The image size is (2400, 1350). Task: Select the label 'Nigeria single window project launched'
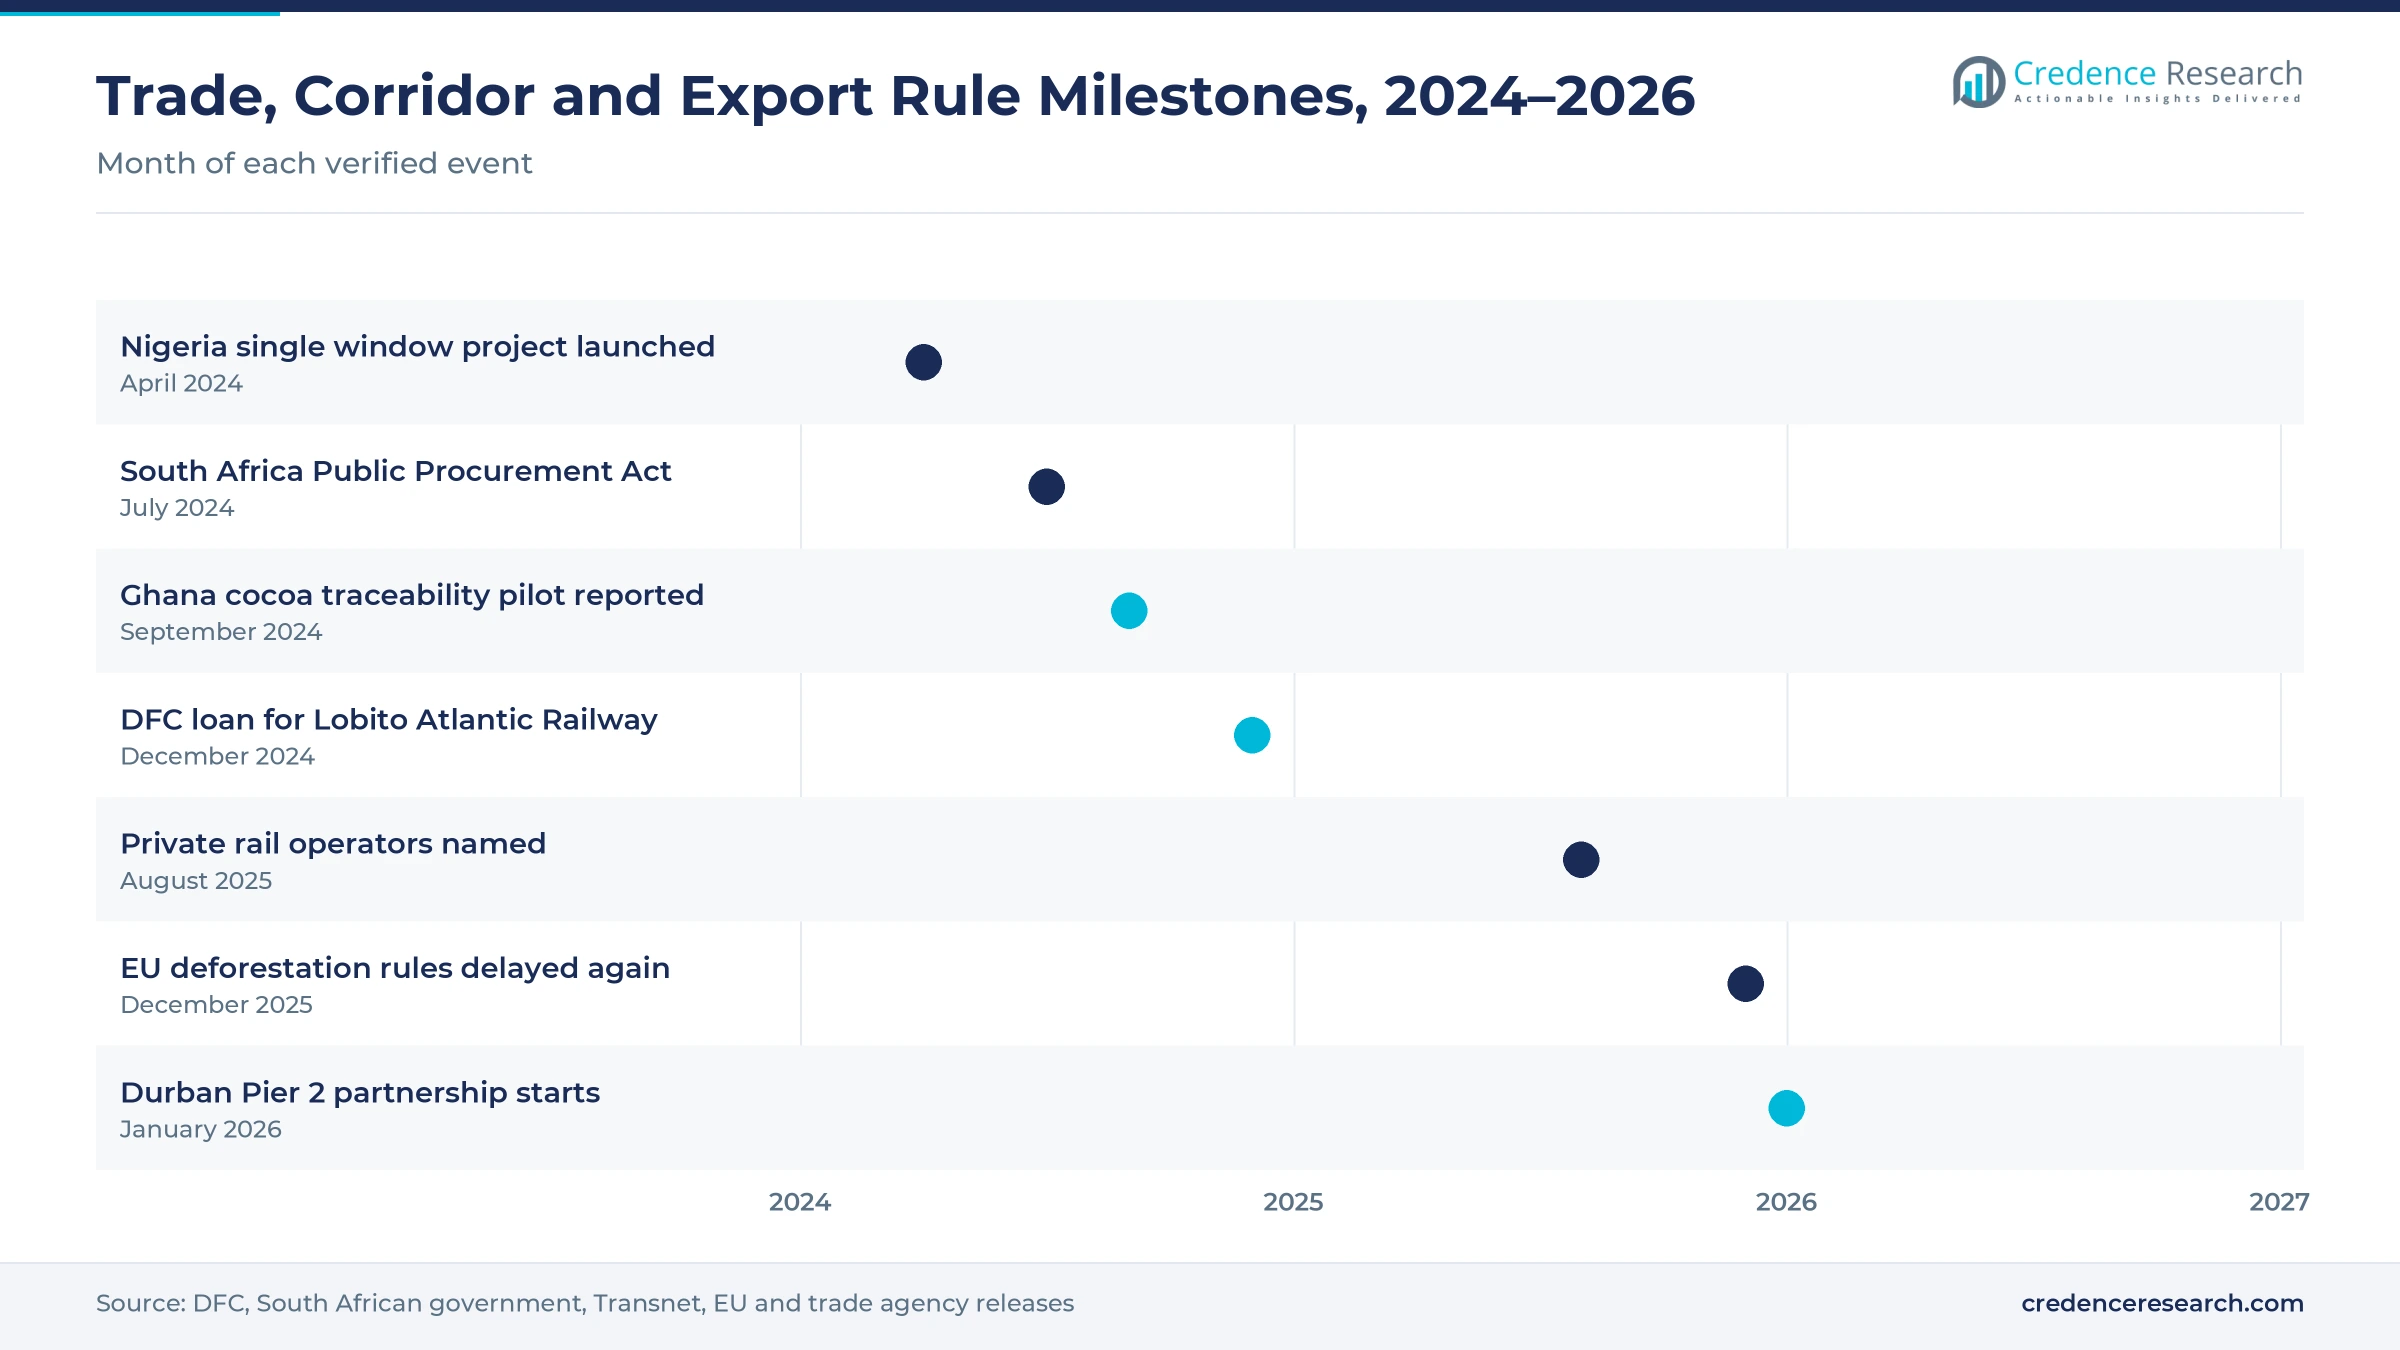pyautogui.click(x=417, y=347)
